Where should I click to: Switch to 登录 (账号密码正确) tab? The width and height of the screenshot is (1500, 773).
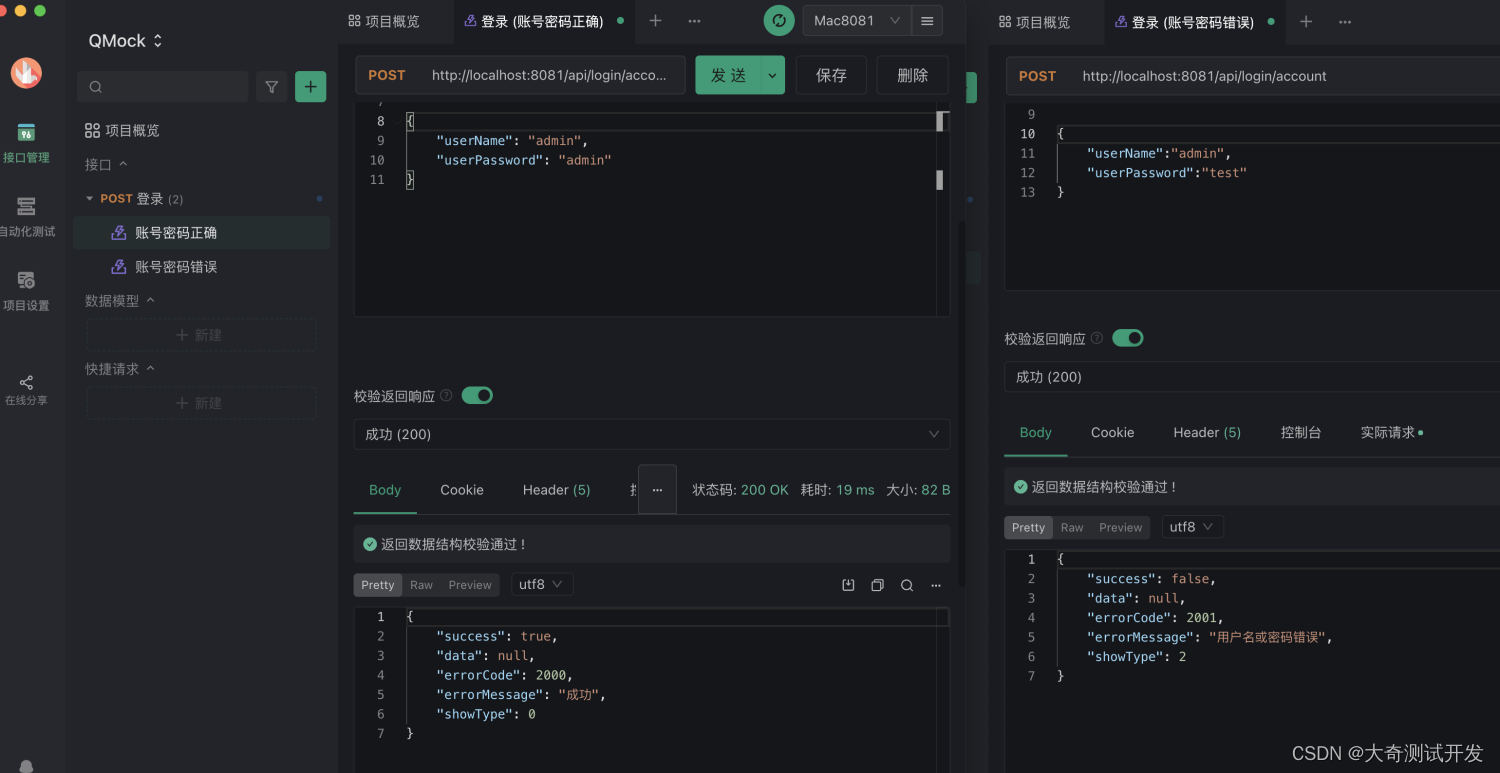coord(543,21)
